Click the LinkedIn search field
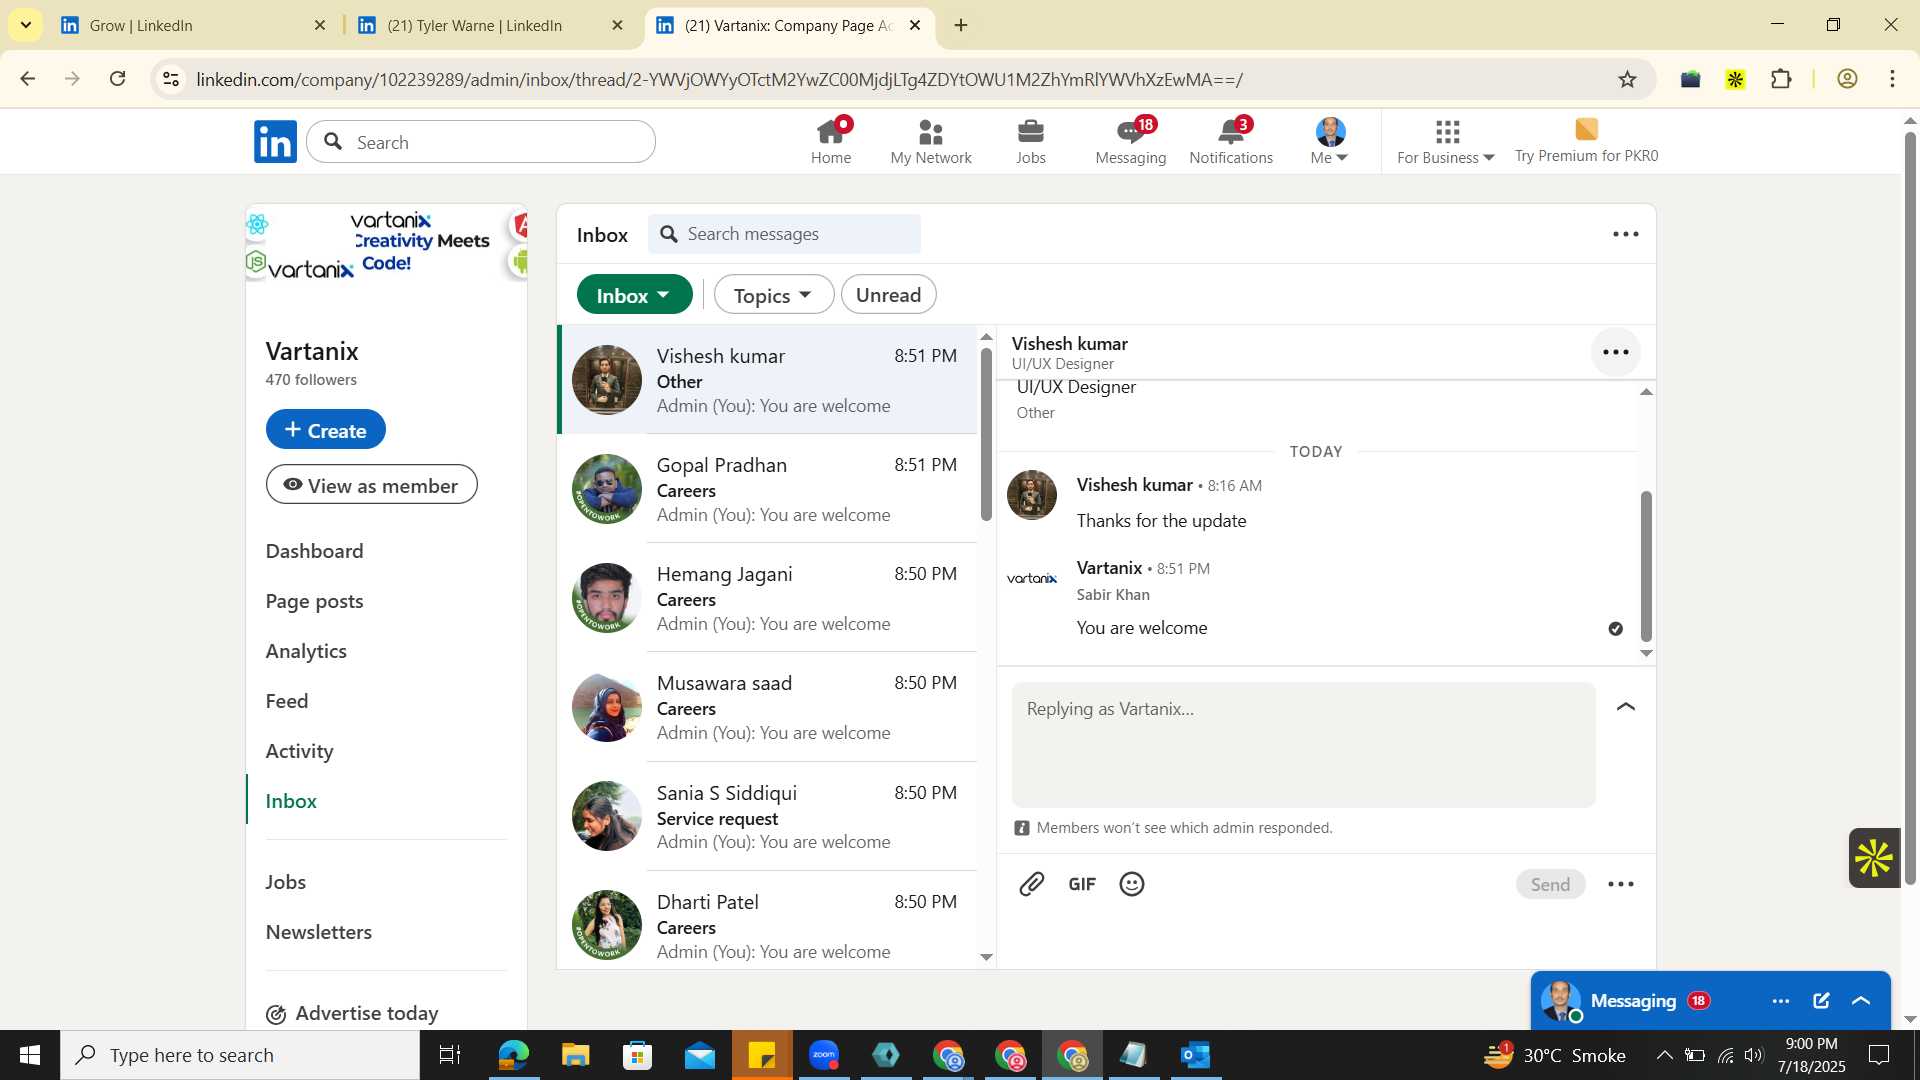 [x=481, y=142]
